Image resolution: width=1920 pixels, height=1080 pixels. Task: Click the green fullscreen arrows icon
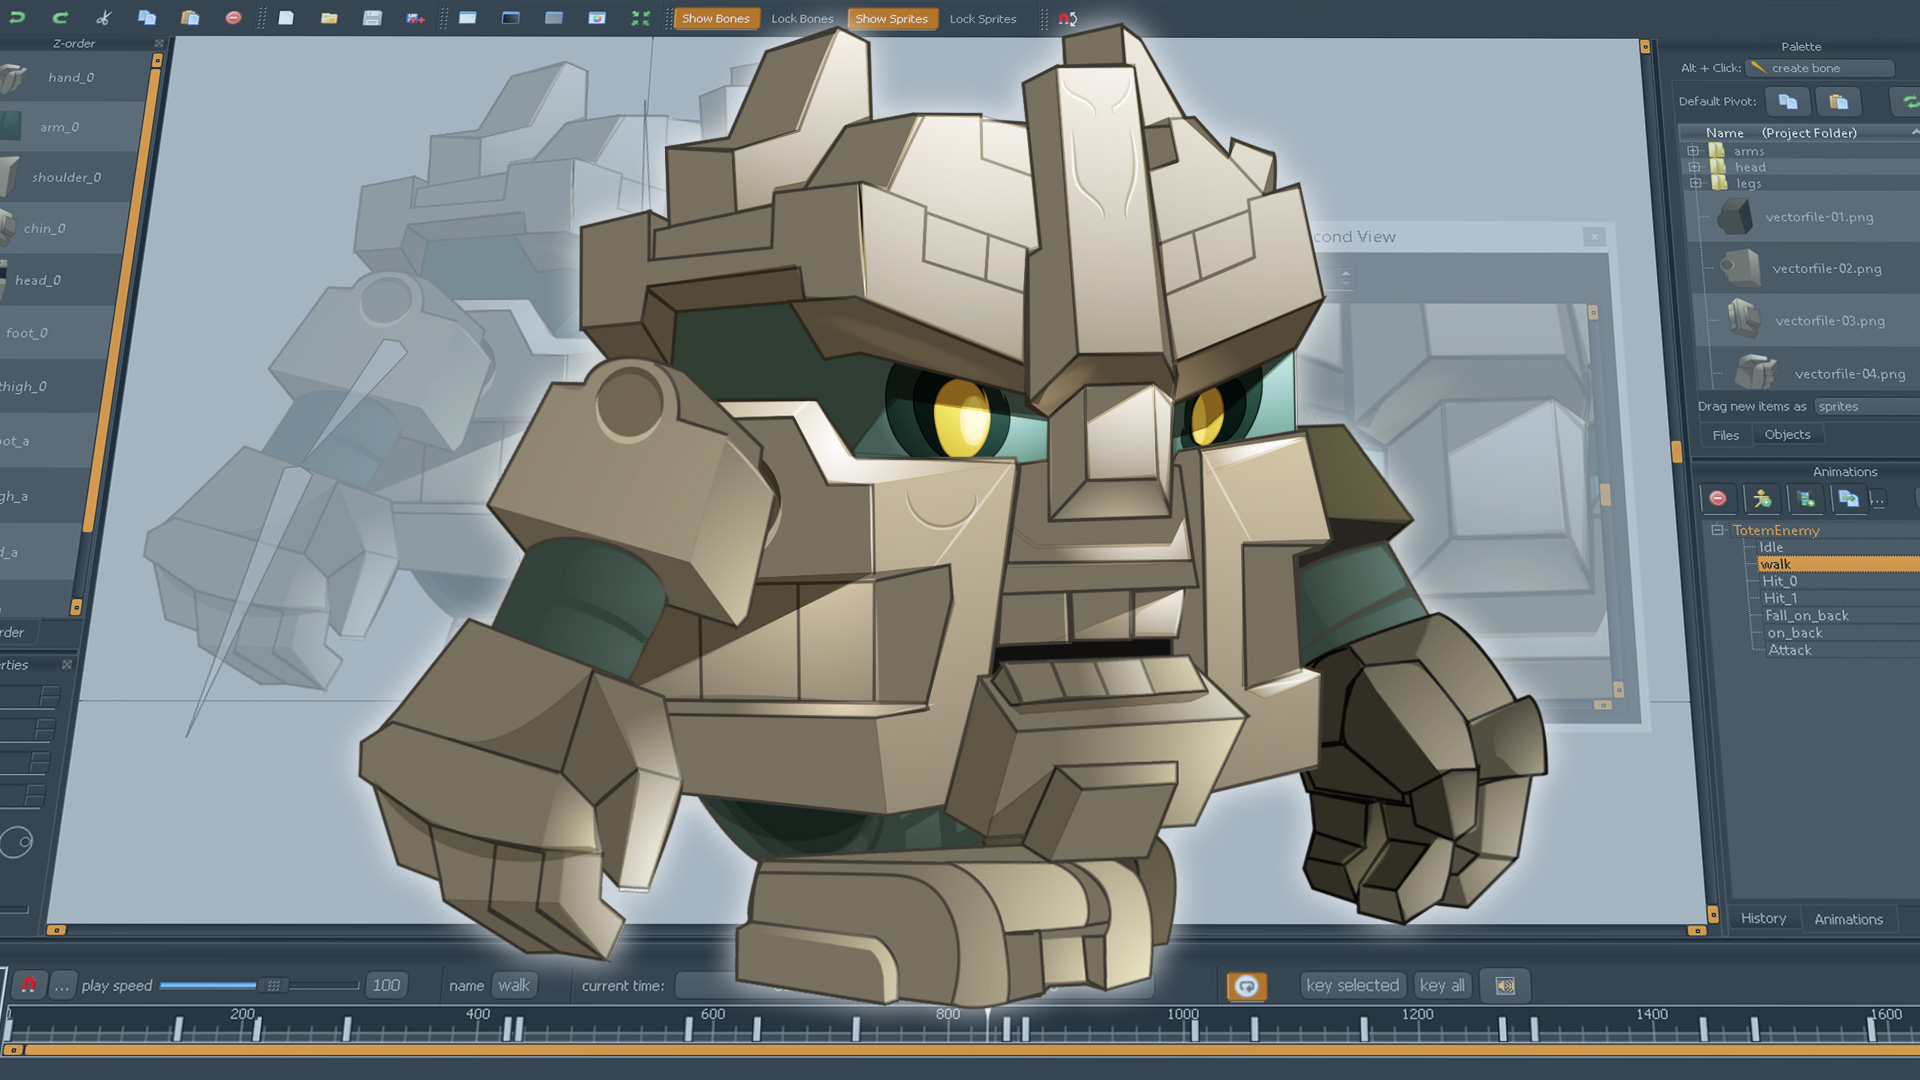point(640,18)
